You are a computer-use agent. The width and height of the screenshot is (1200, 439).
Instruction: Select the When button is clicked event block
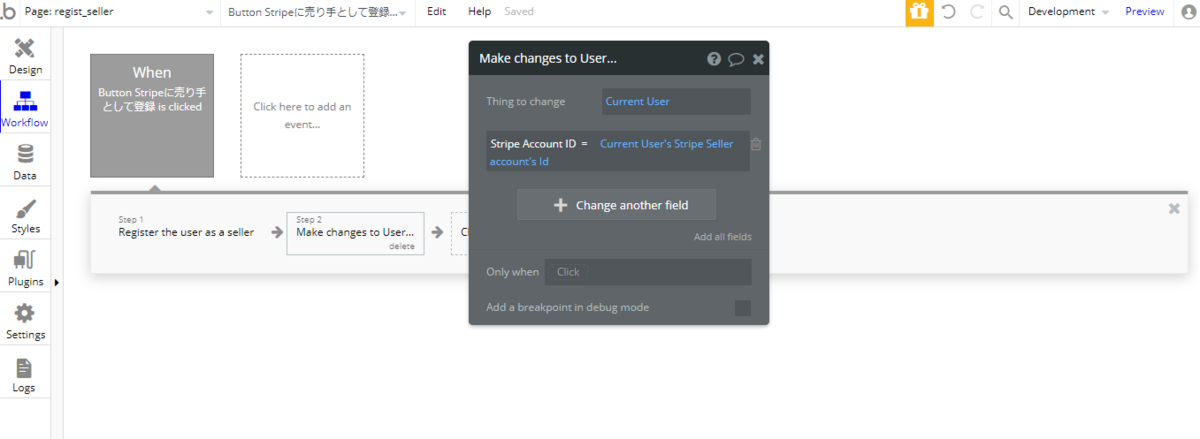click(x=152, y=116)
